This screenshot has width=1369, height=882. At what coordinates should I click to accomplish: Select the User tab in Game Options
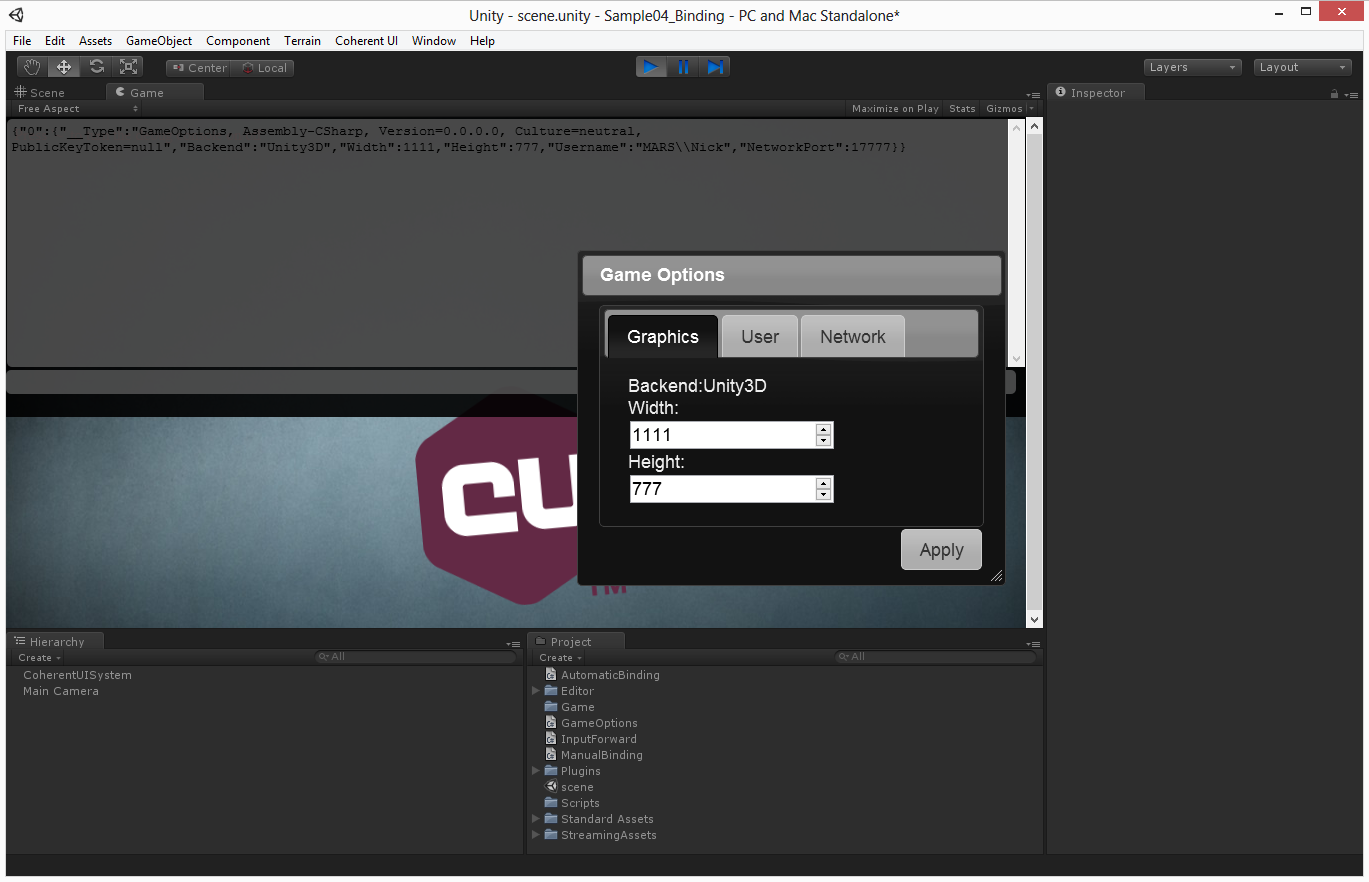click(x=760, y=336)
